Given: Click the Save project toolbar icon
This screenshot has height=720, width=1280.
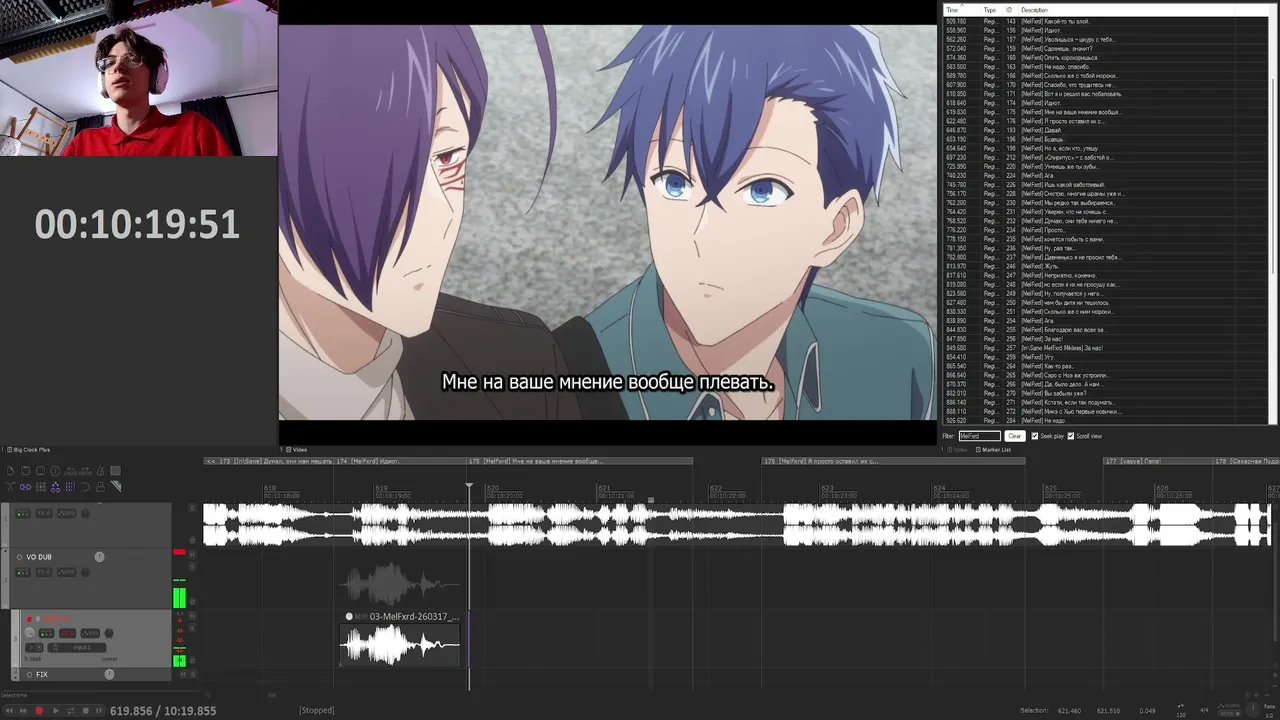Looking at the screenshot, I should pyautogui.click(x=40, y=471).
